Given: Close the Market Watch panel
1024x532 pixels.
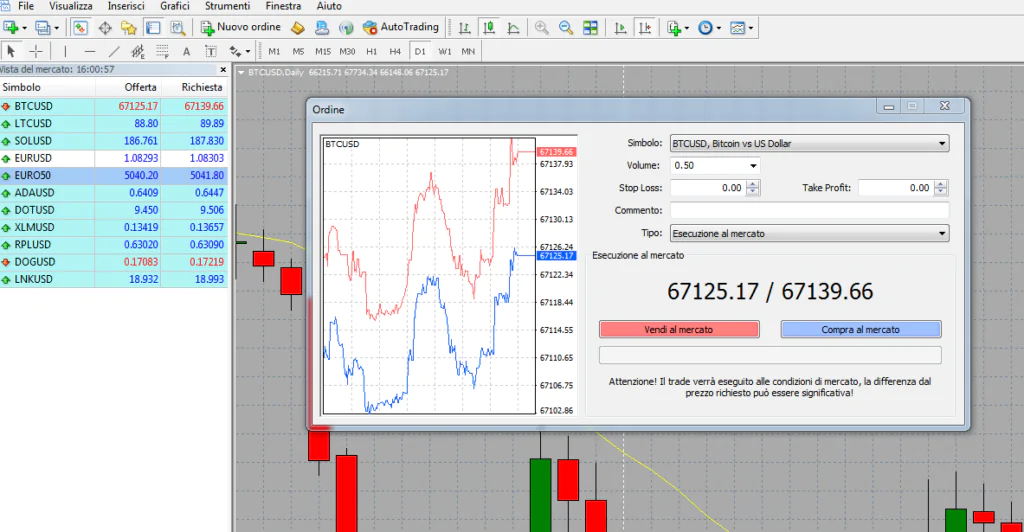Looking at the screenshot, I should [223, 69].
